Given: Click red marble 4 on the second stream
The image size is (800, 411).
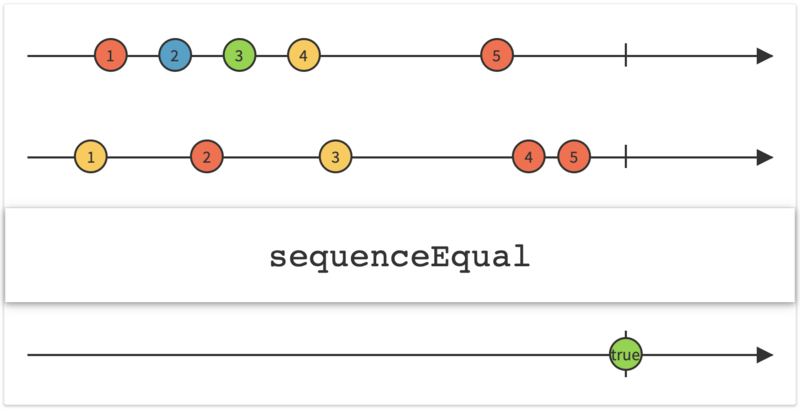Looking at the screenshot, I should coord(528,157).
